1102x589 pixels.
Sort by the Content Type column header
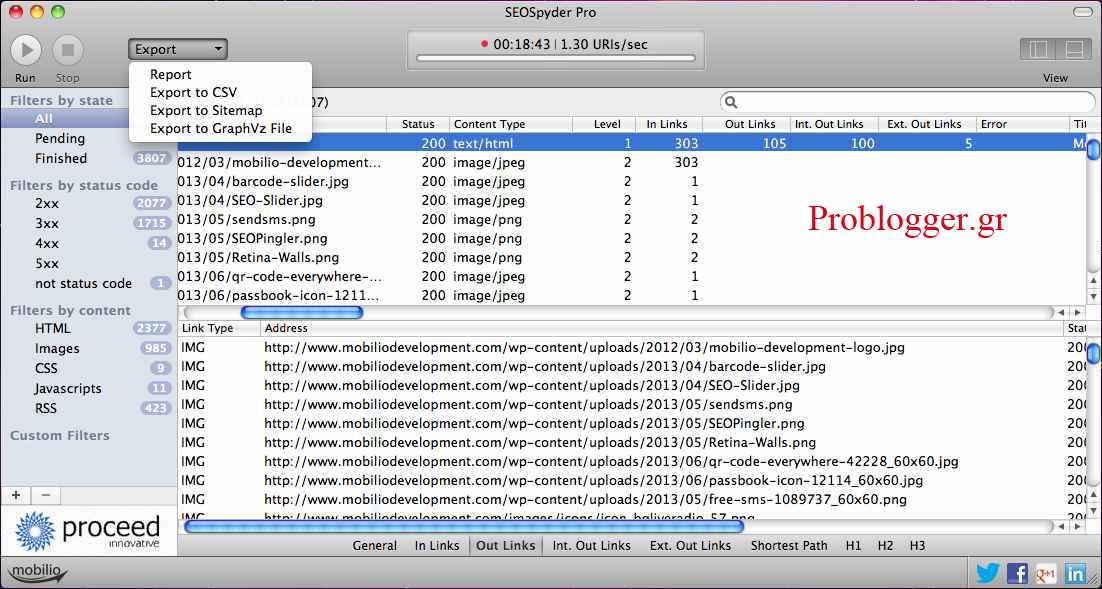(511, 124)
